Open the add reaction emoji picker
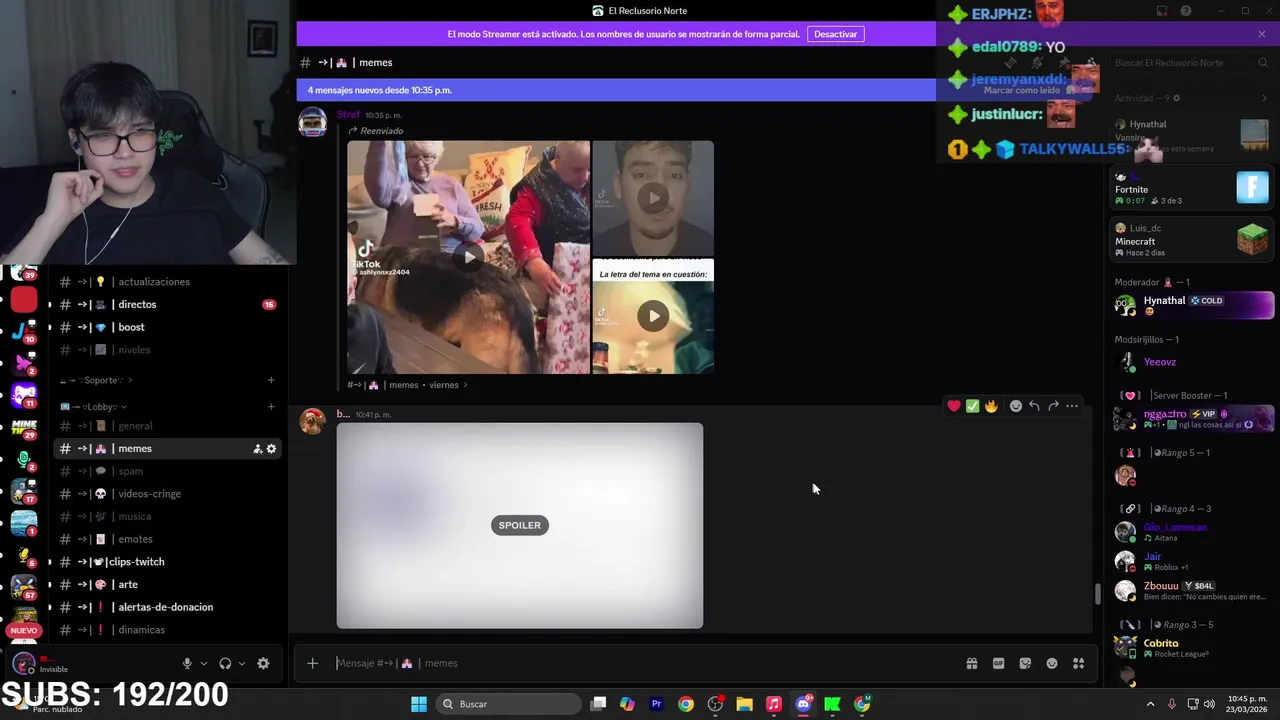 tap(1016, 406)
